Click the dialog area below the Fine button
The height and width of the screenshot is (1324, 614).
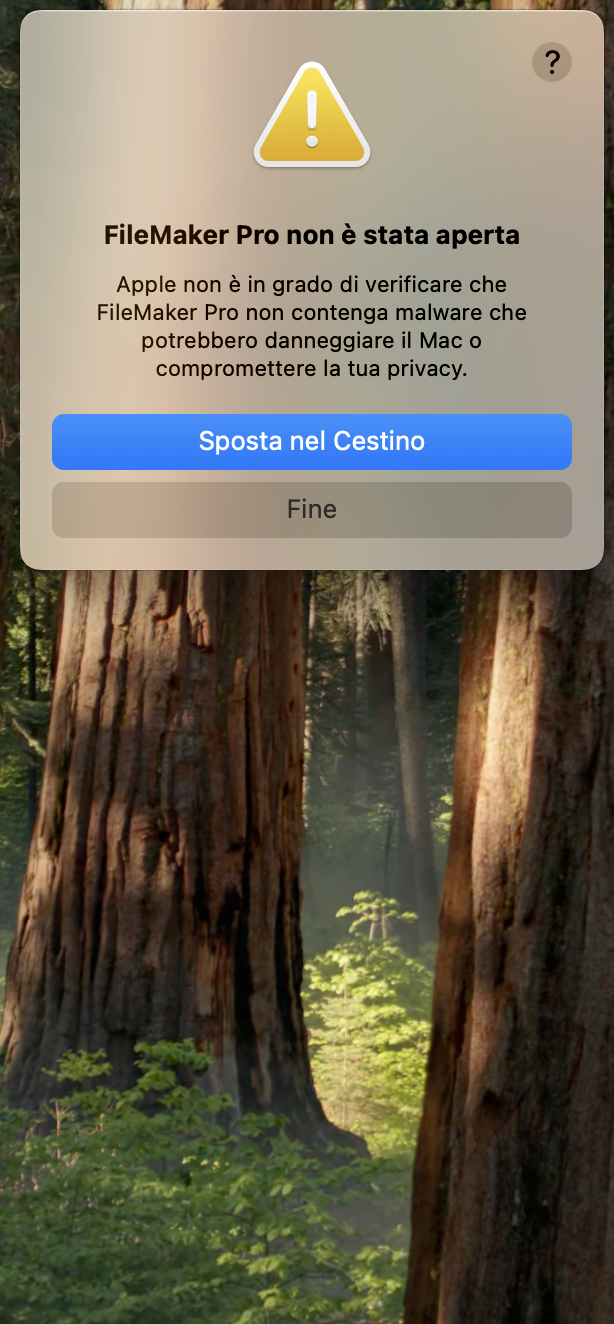click(312, 553)
